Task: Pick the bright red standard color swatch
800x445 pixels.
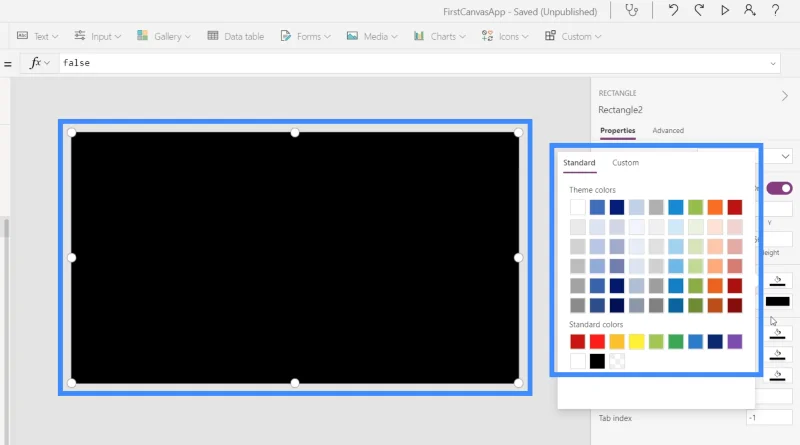Action: (x=597, y=341)
